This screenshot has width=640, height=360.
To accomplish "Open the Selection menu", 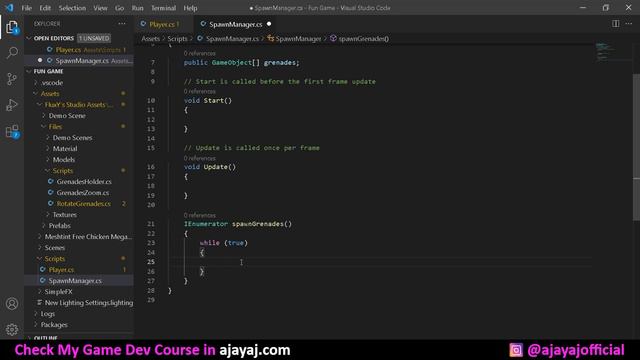I will pyautogui.click(x=72, y=8).
